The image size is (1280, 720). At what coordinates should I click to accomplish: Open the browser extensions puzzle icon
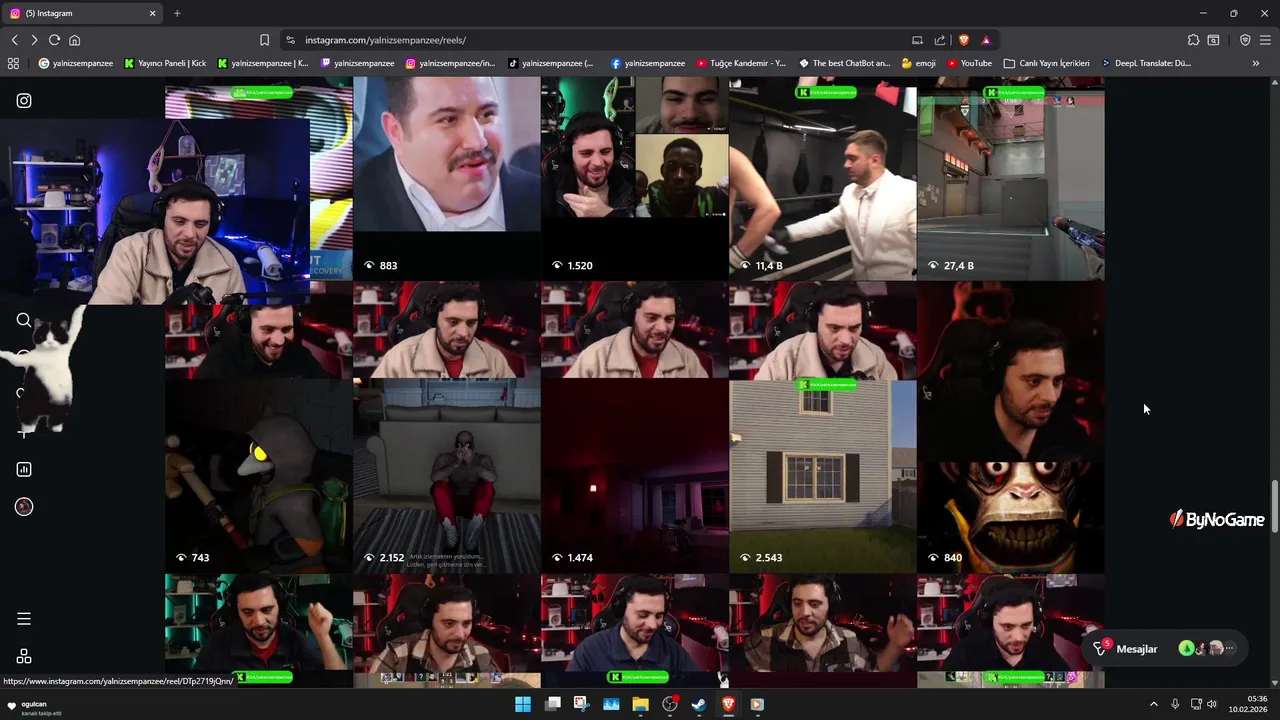coord(1193,40)
